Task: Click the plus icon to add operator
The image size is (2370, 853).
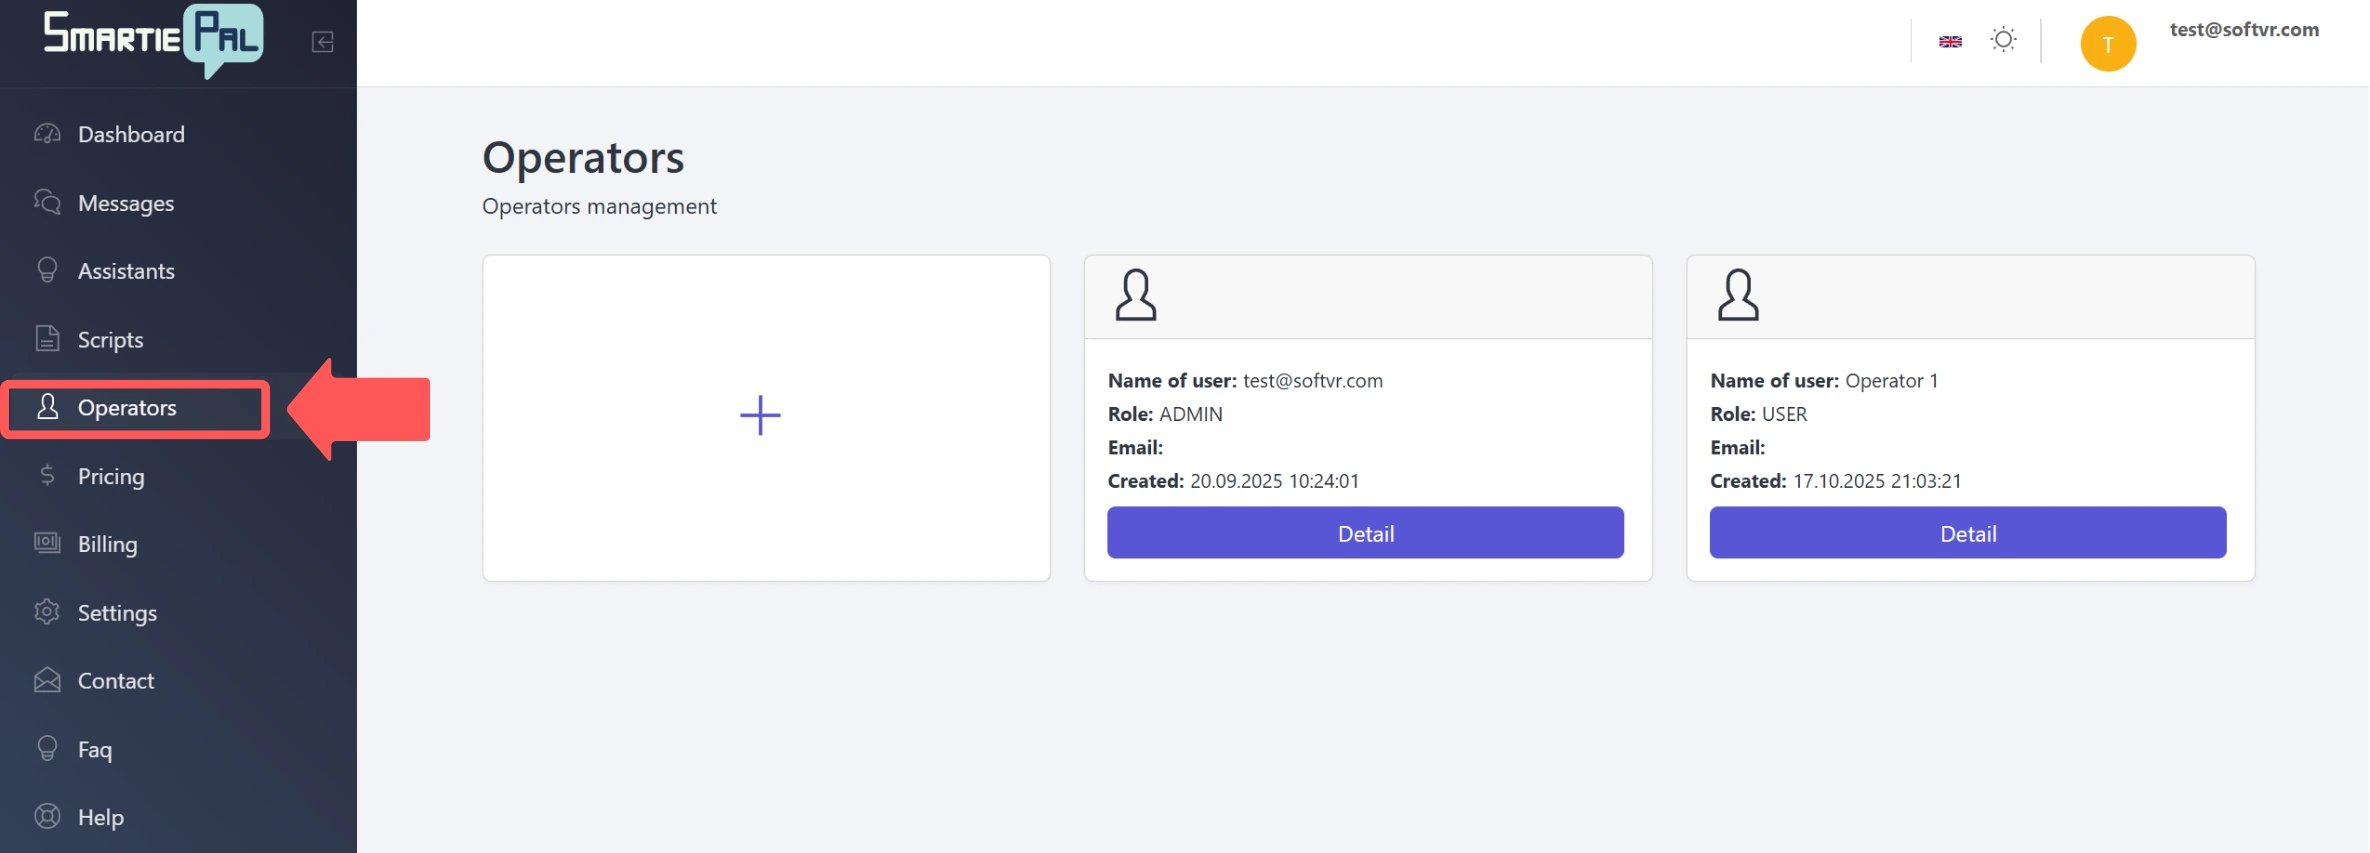Action: pyautogui.click(x=760, y=416)
